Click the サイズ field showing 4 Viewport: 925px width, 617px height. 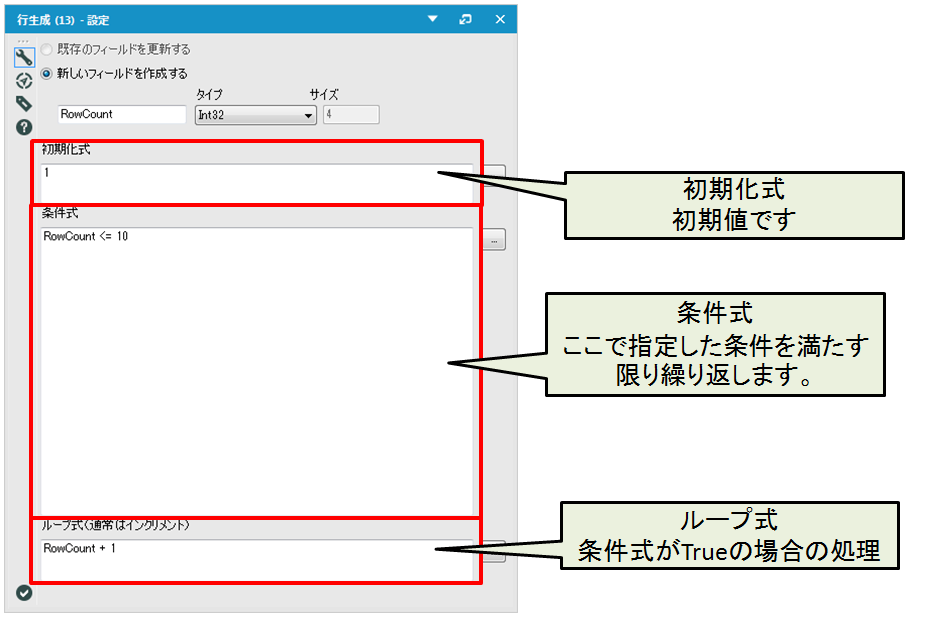click(x=350, y=115)
